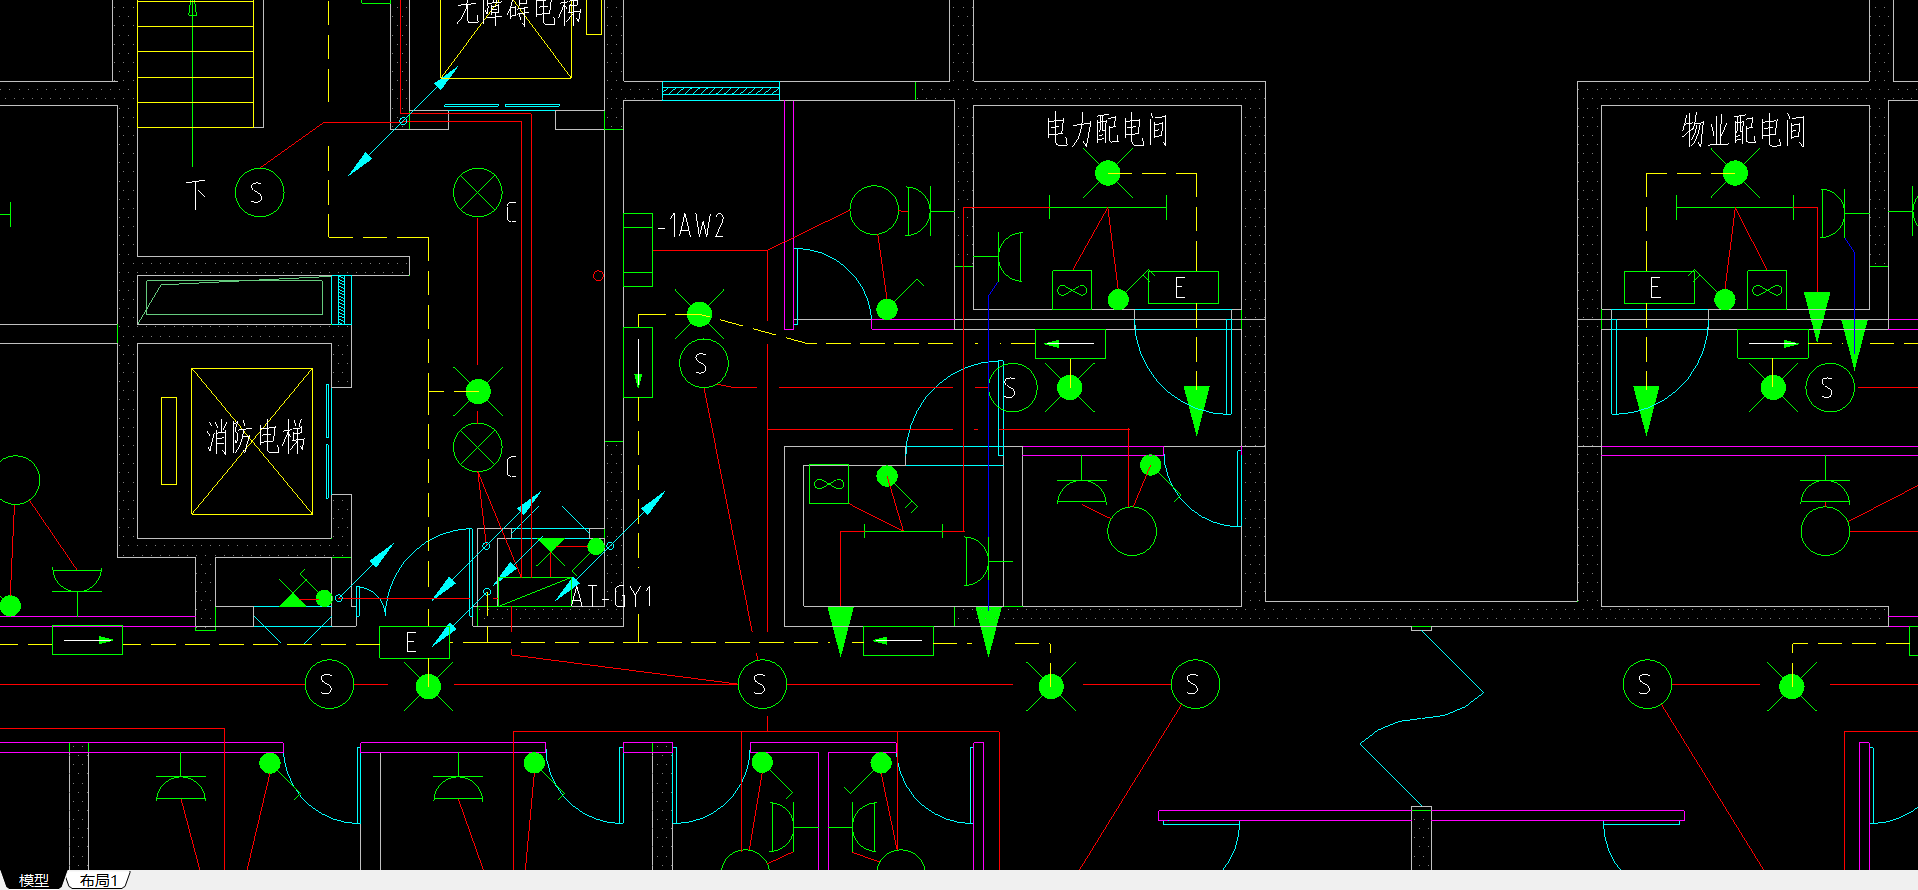
Task: Select the green staircase up-arrow line
Action: click(x=192, y=83)
